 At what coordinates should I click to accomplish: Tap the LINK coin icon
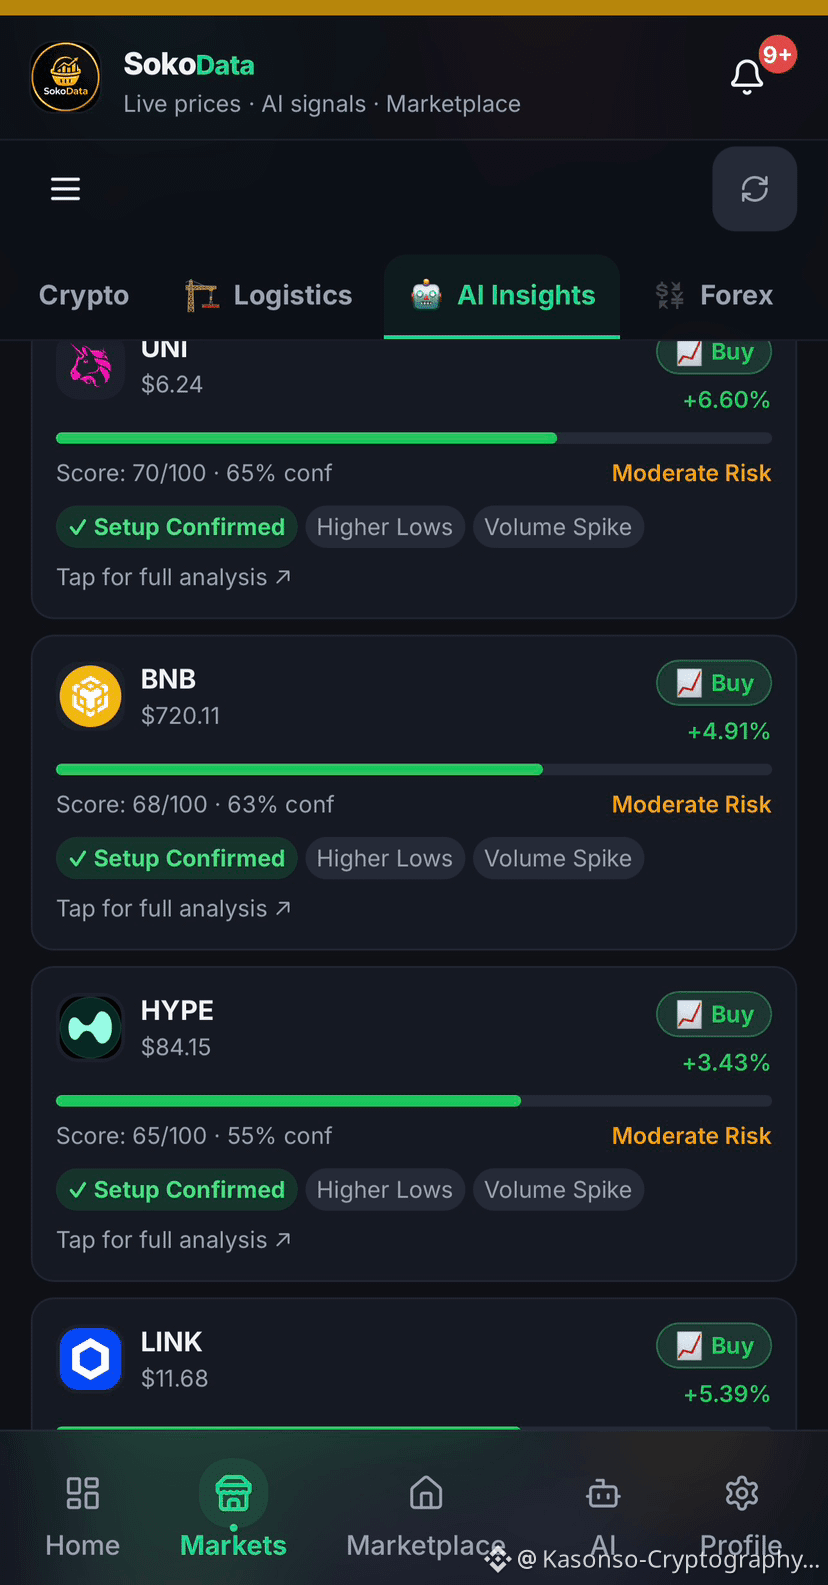(90, 1359)
